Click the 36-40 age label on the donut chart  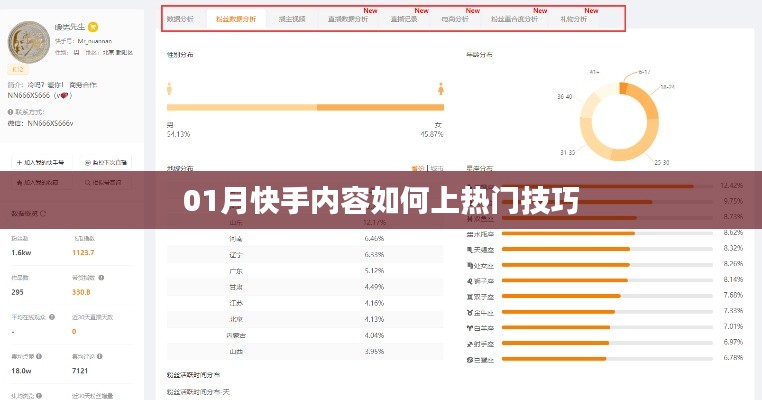click(564, 97)
